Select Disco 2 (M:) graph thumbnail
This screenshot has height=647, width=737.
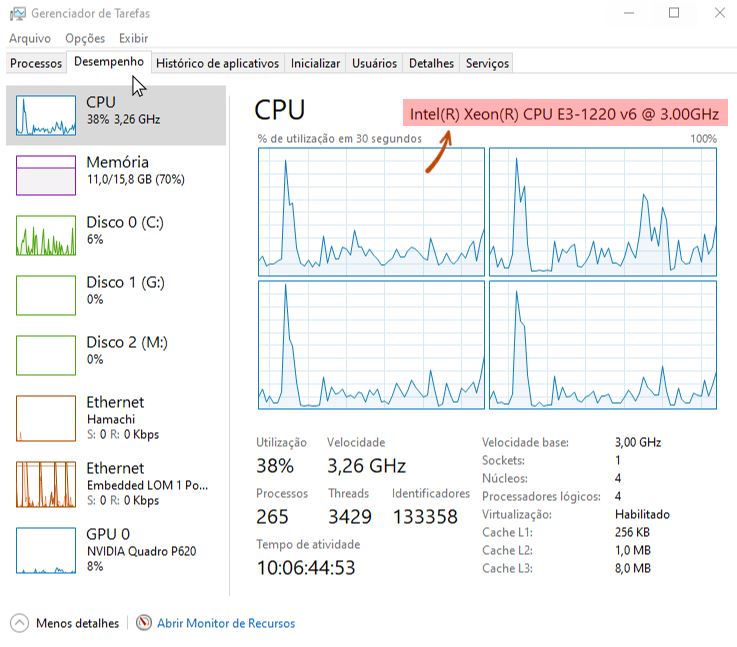pos(46,355)
